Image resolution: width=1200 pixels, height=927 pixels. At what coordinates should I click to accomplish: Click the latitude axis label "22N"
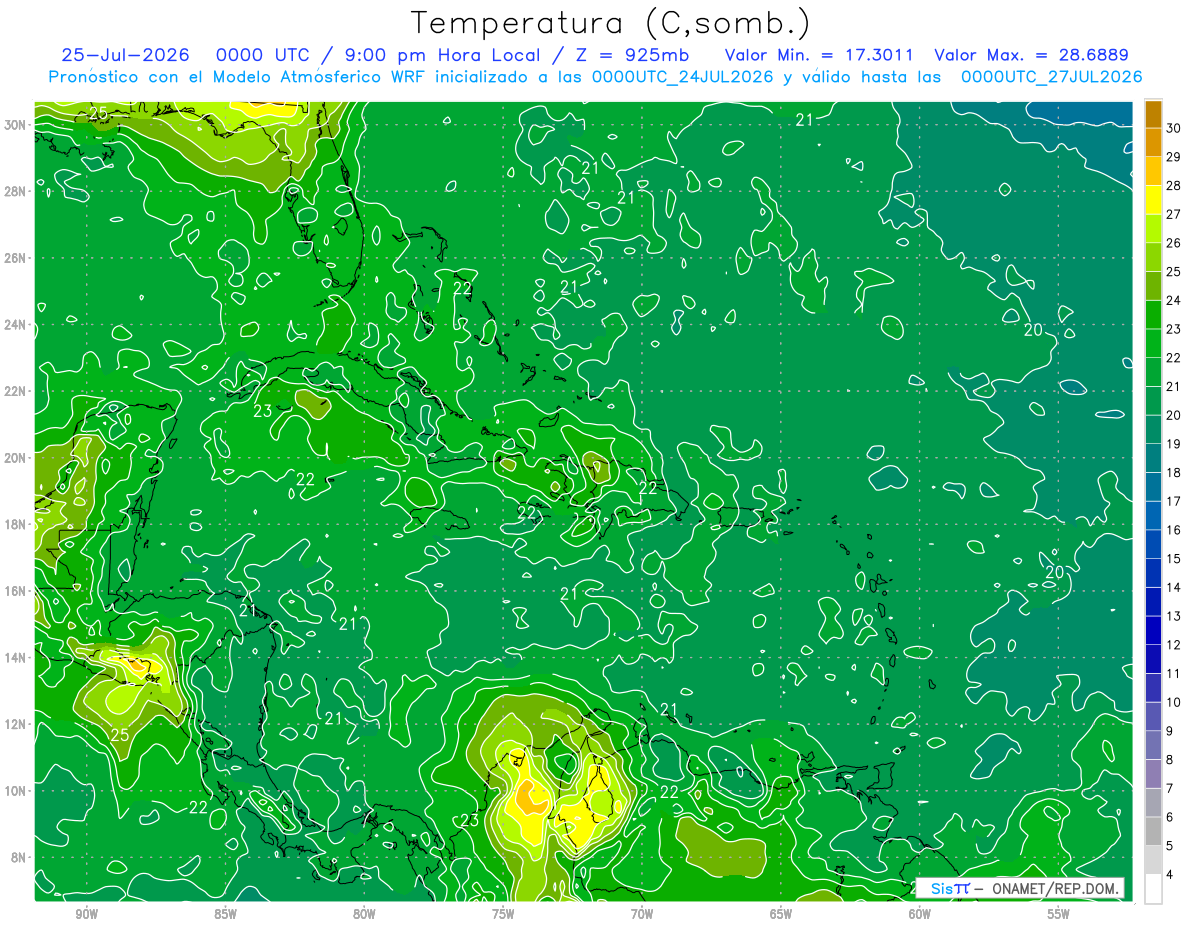15,391
